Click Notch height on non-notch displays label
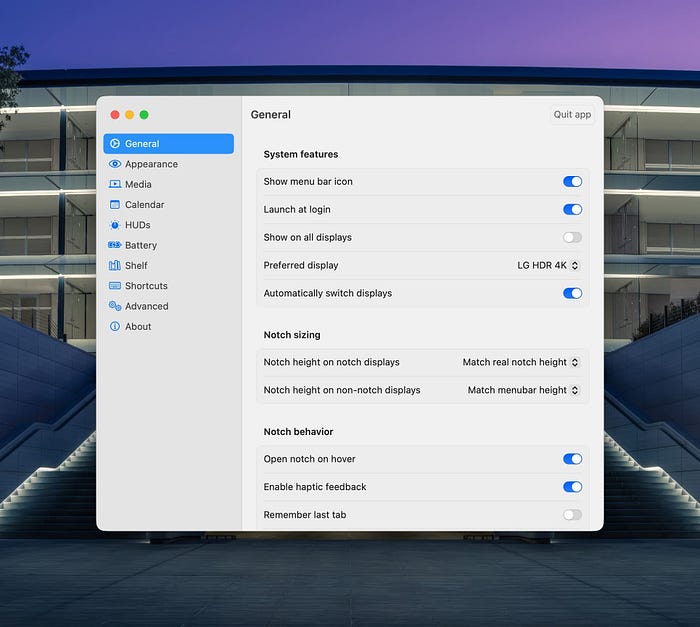Image resolution: width=700 pixels, height=627 pixels. coord(342,390)
